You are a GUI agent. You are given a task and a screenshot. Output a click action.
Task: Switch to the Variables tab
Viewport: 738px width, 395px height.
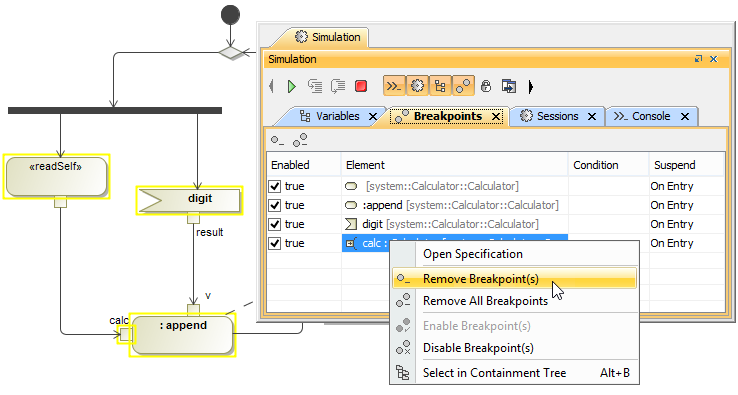click(x=332, y=116)
